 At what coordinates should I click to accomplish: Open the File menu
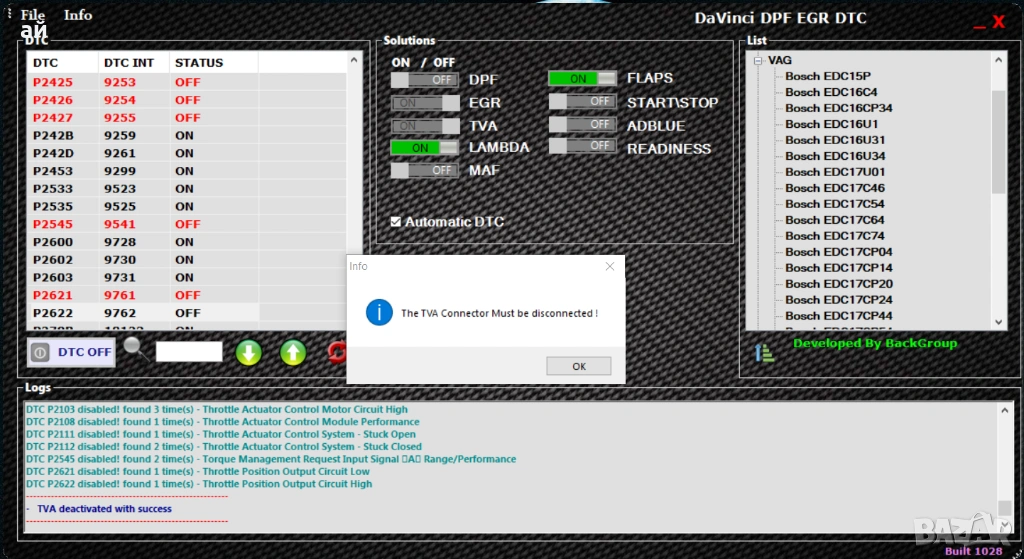point(33,15)
